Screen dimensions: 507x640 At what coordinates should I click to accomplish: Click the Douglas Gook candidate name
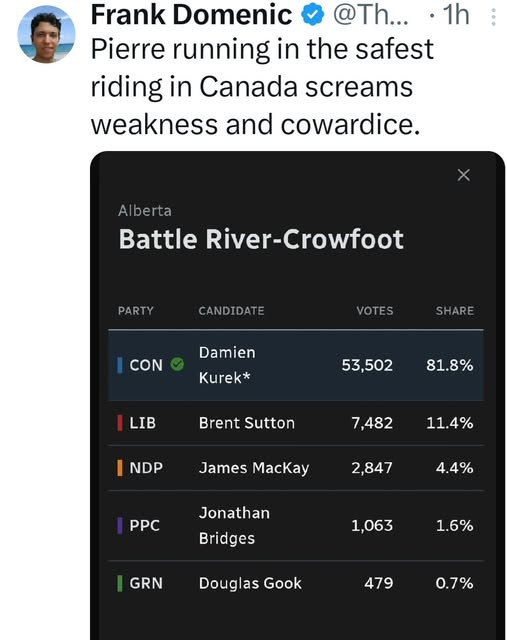[x=250, y=583]
